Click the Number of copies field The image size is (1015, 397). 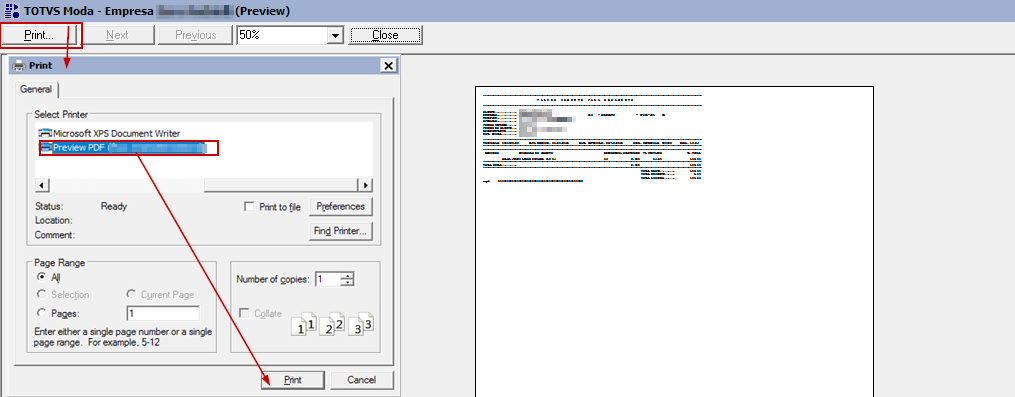(x=328, y=280)
